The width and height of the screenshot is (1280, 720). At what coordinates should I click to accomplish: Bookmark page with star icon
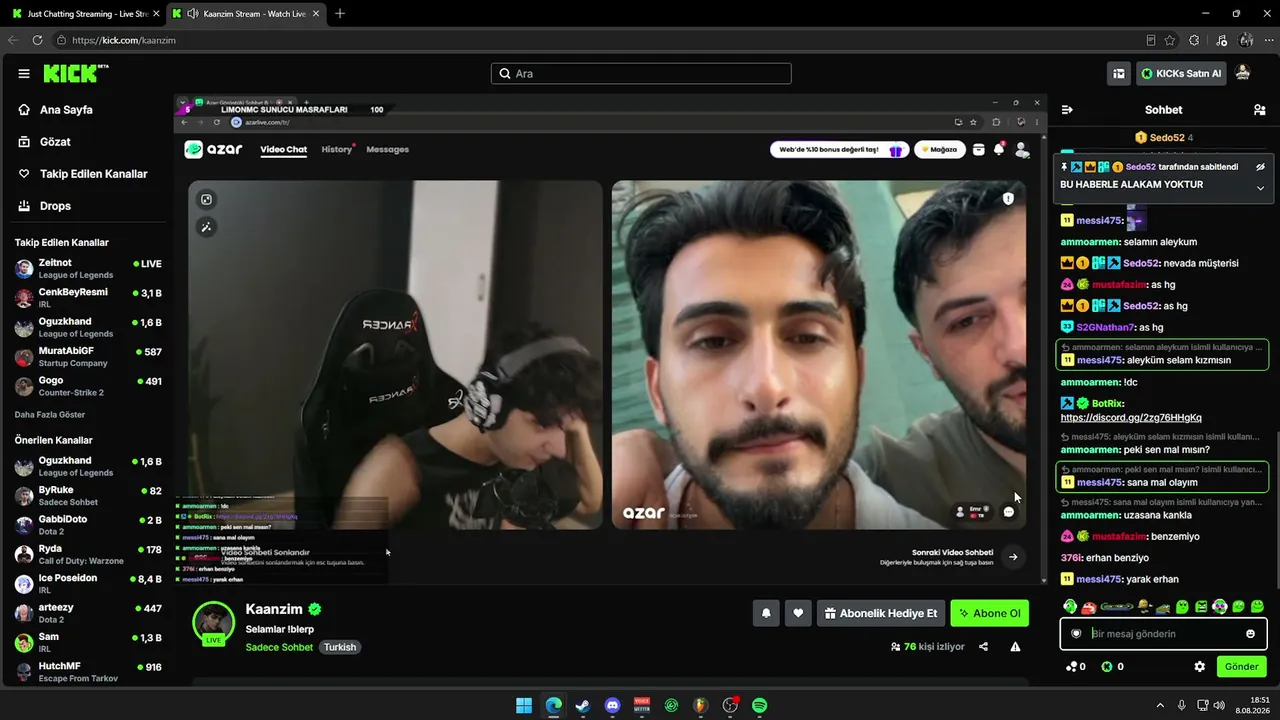click(1170, 40)
